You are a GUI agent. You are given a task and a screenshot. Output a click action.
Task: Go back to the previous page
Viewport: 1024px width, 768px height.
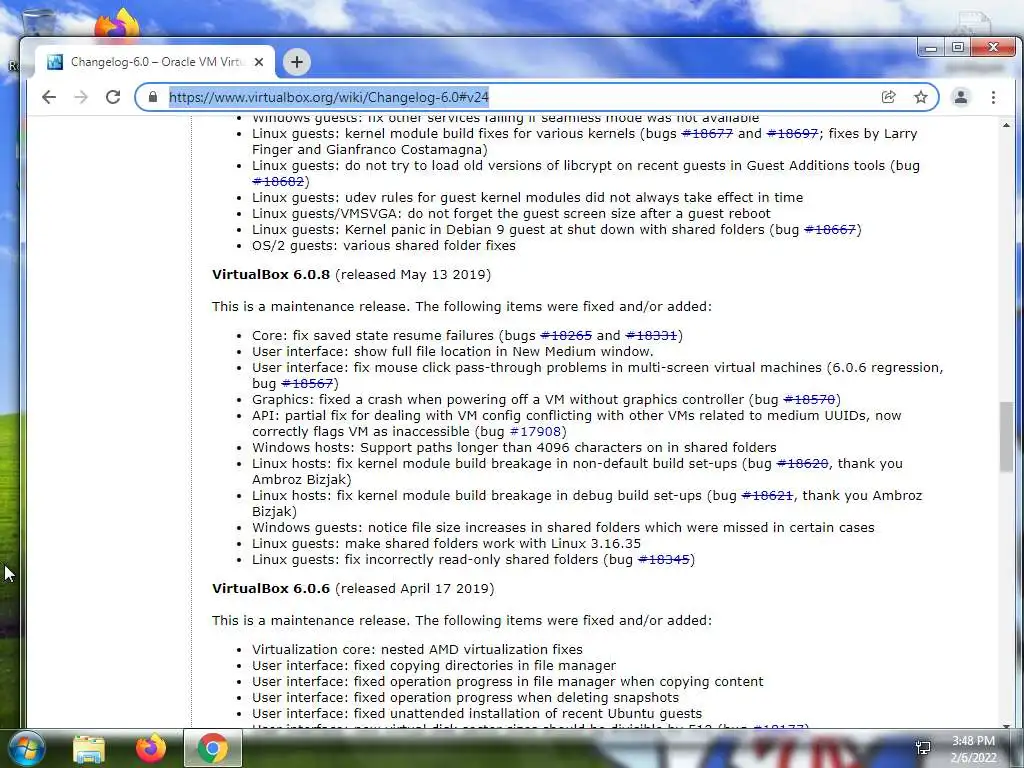(x=49, y=97)
